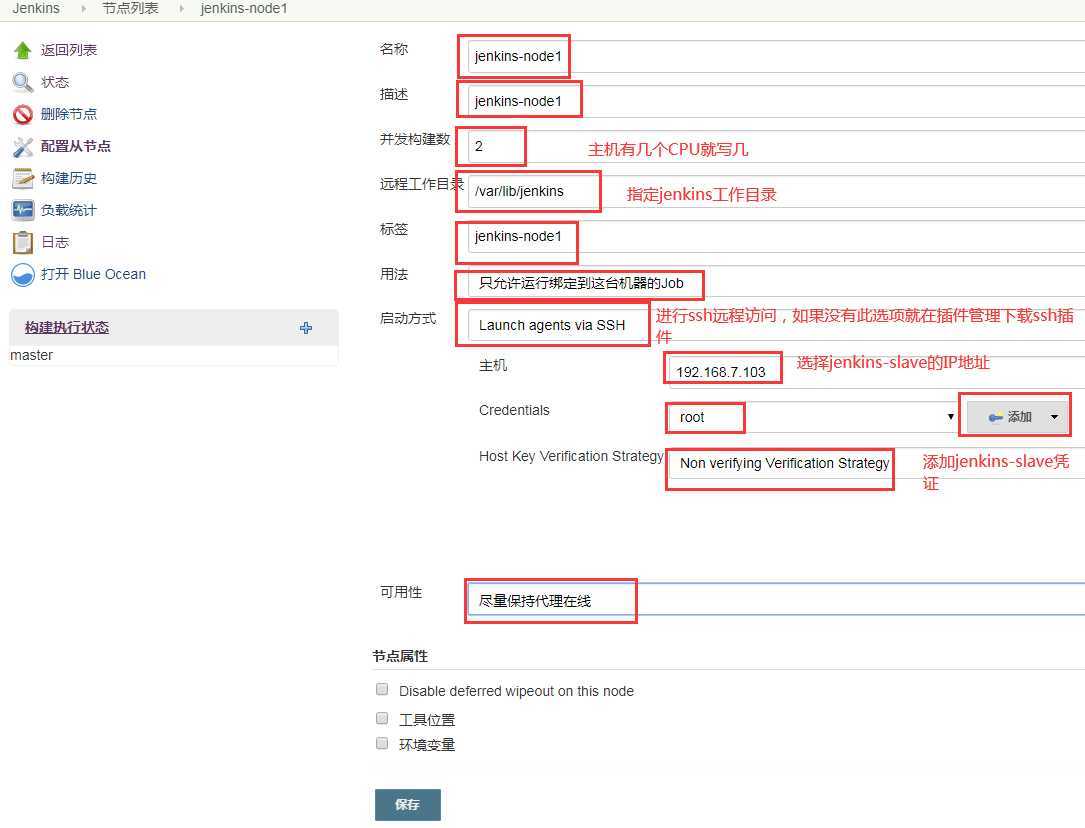The height and width of the screenshot is (828, 1085).
Task: Focus the 名称 input field
Action: [776, 56]
